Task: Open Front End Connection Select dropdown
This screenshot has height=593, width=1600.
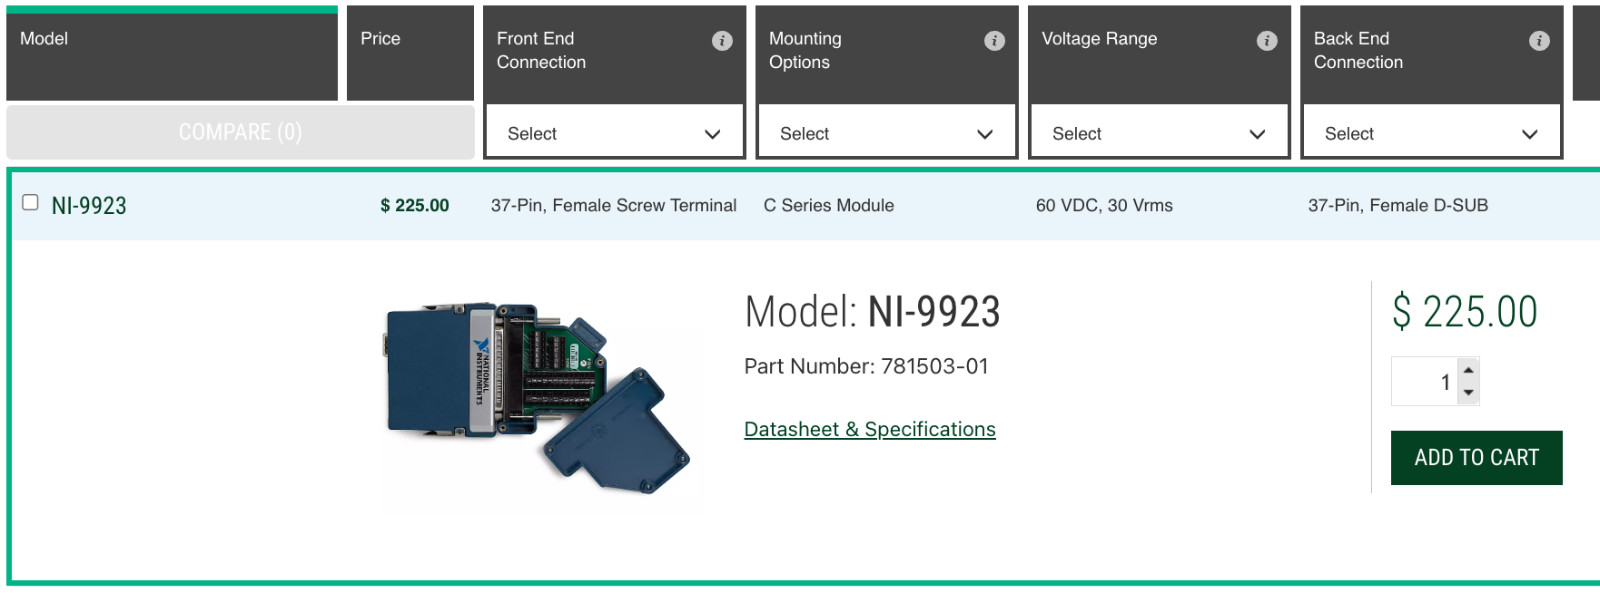Action: (614, 134)
